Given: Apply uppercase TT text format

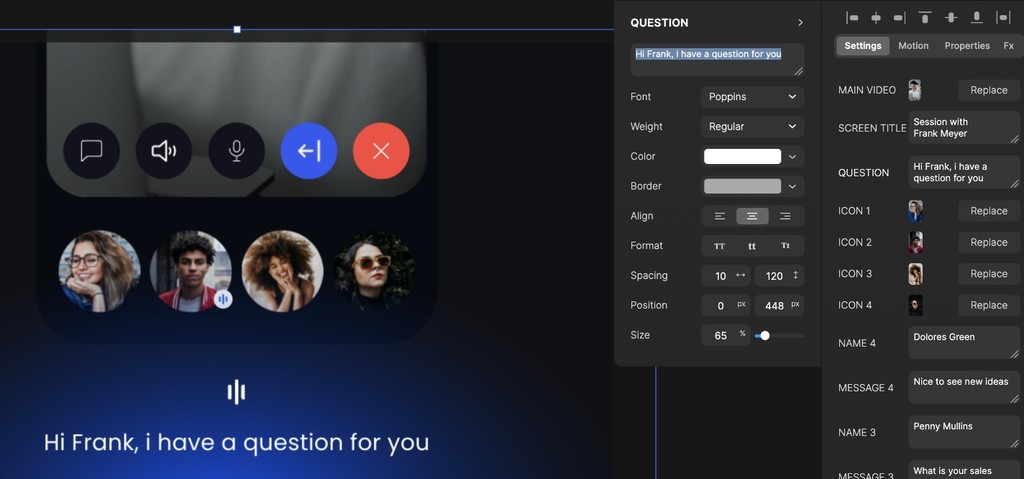Looking at the screenshot, I should coord(719,246).
